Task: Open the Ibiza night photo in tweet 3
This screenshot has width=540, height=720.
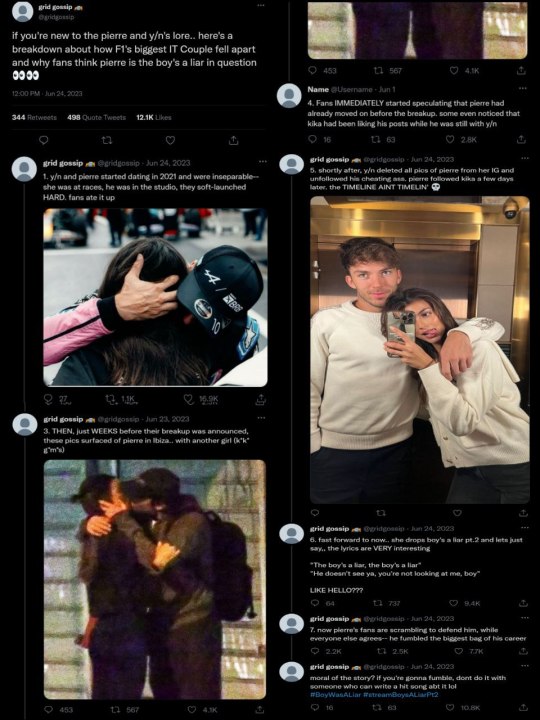Action: (x=155, y=579)
